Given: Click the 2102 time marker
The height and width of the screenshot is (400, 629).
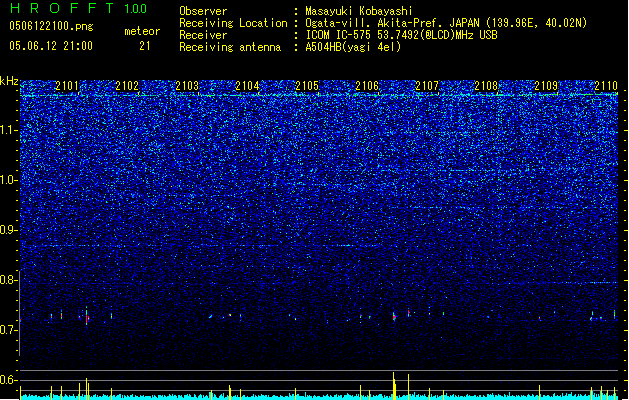Looking at the screenshot, I should 127,86.
